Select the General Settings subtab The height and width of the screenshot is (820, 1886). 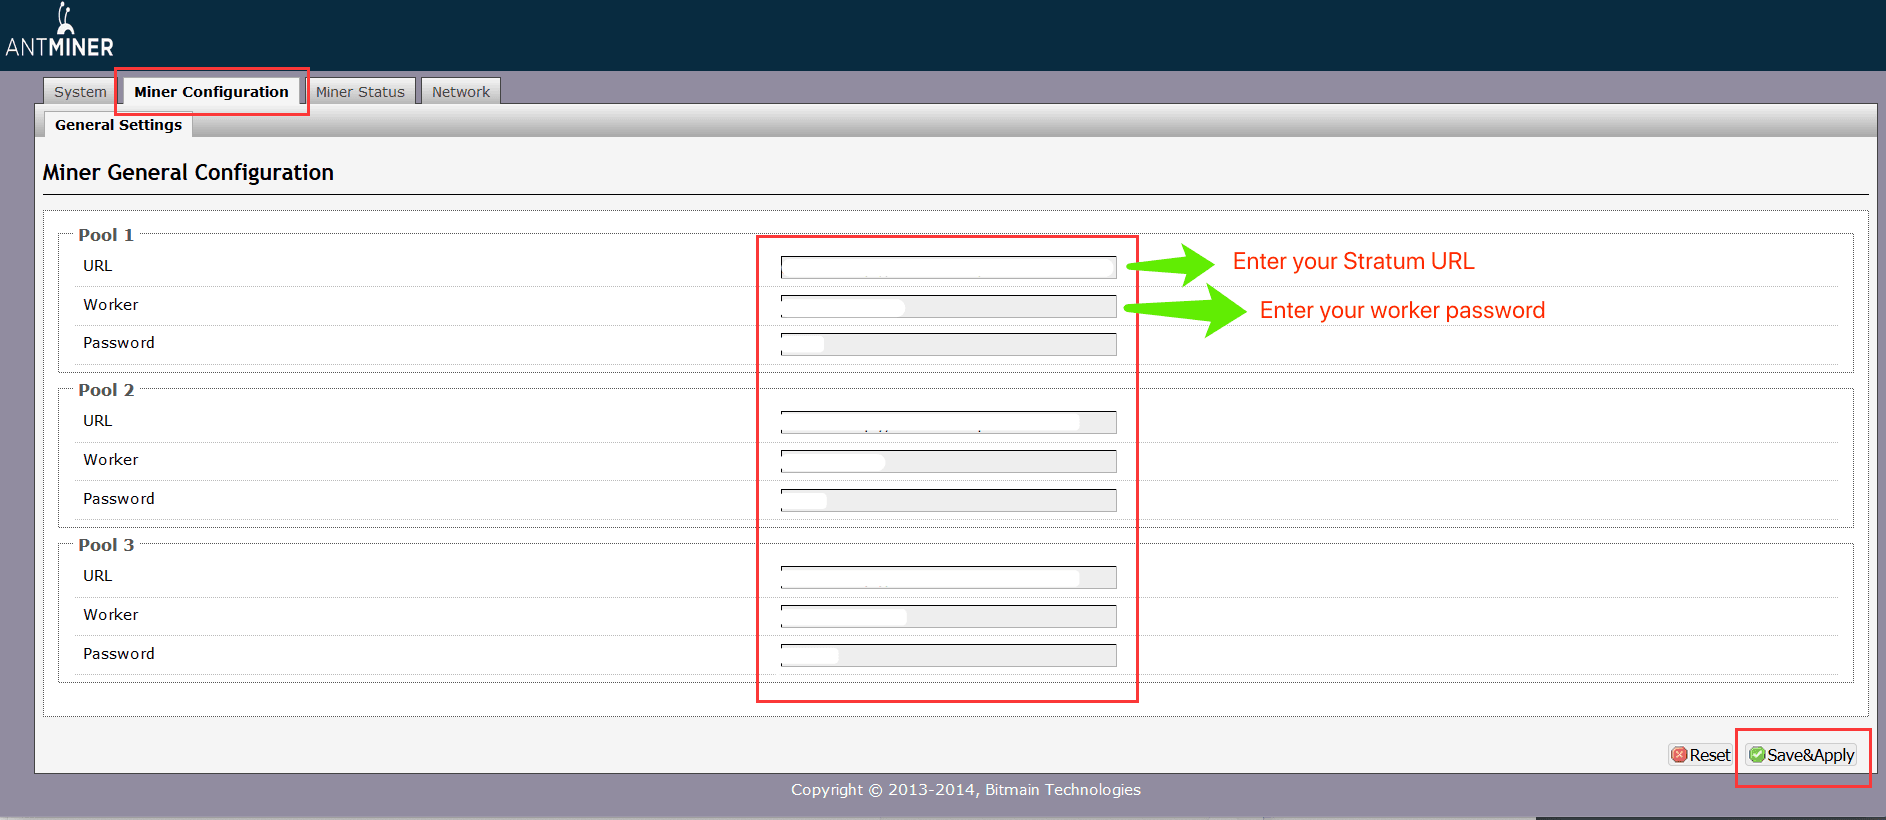(118, 125)
